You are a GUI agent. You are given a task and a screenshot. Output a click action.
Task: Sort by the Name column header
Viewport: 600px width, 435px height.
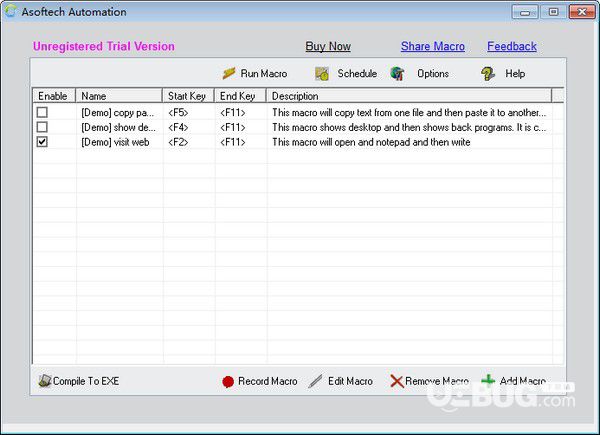click(x=119, y=96)
